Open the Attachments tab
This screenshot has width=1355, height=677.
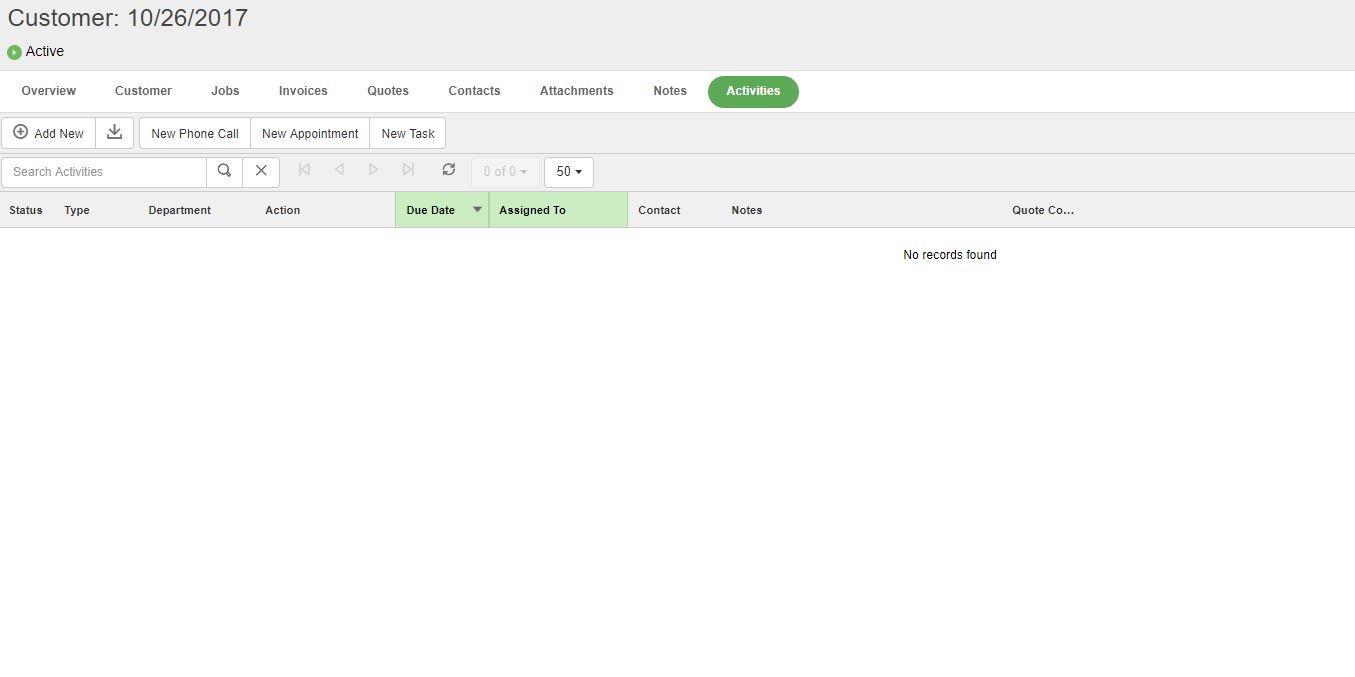(576, 91)
